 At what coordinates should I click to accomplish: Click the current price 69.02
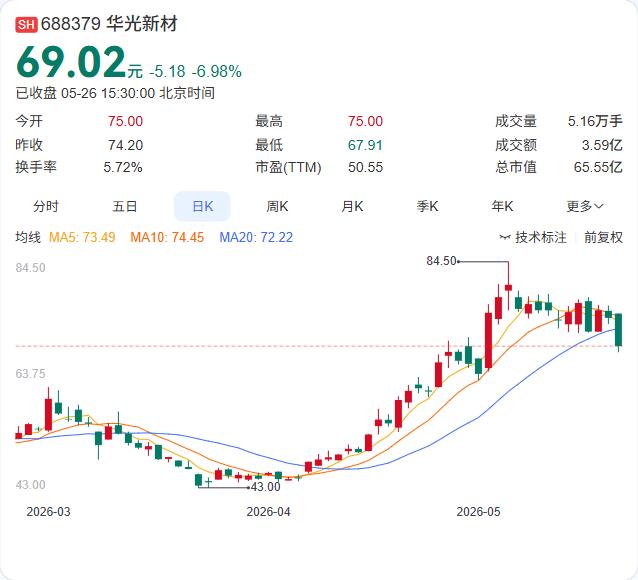71,62
